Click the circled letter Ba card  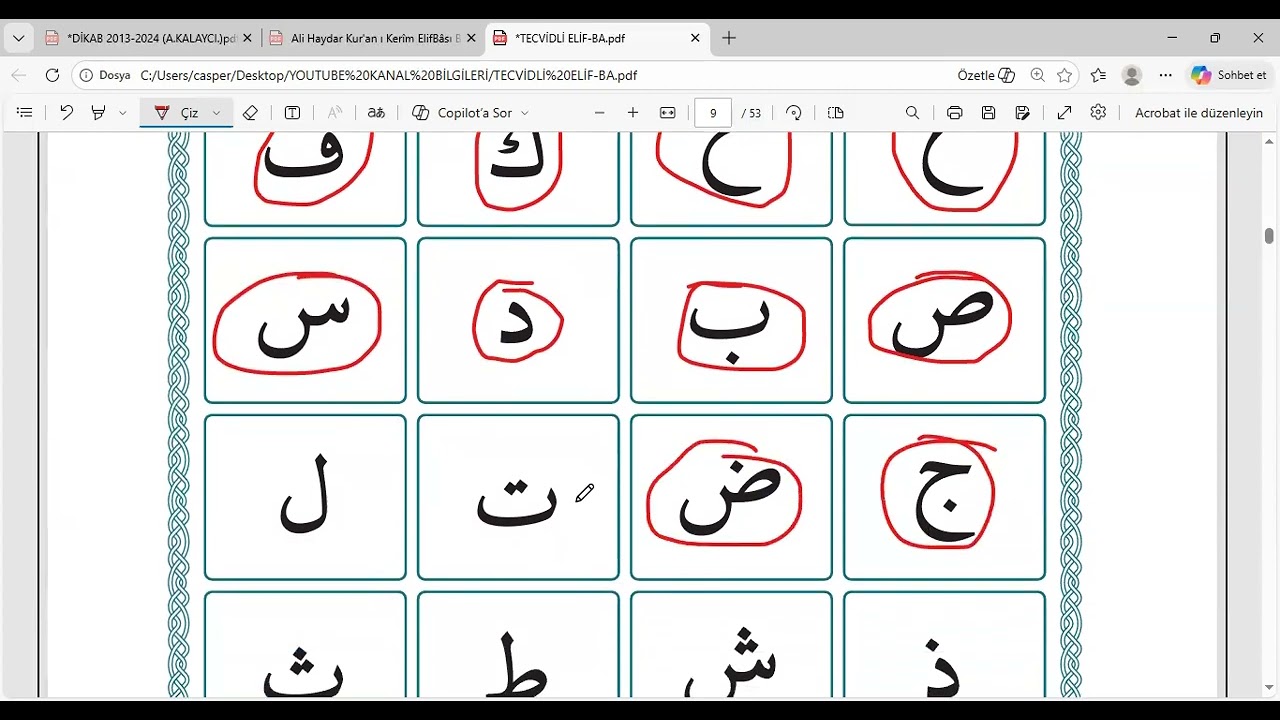tap(731, 320)
